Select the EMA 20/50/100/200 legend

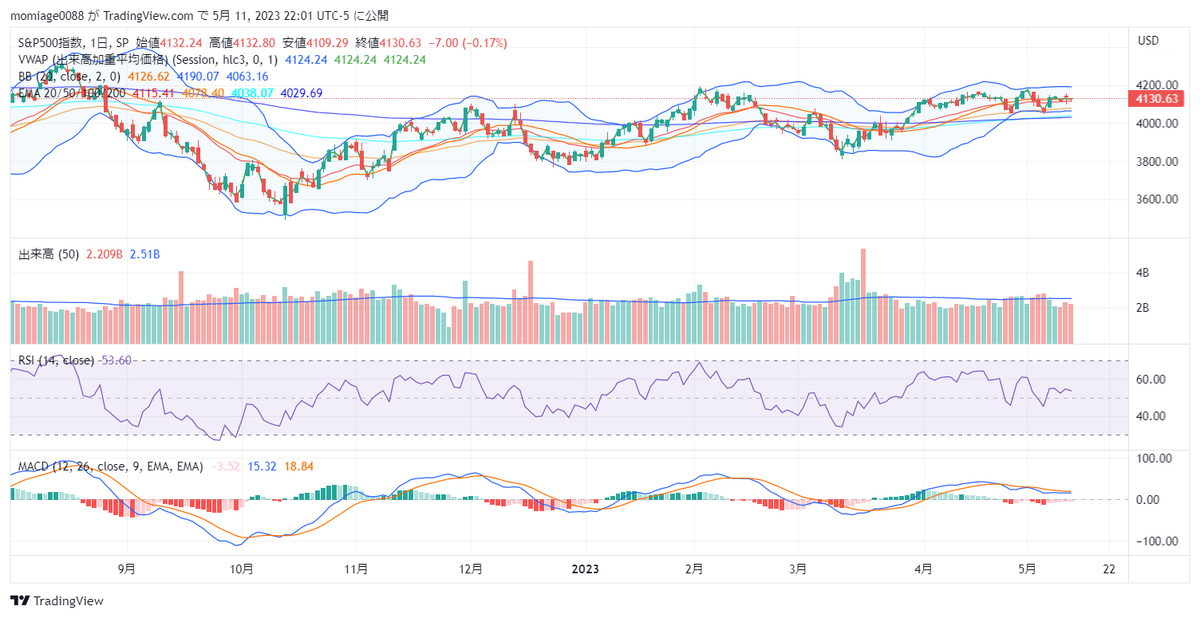[x=72, y=92]
